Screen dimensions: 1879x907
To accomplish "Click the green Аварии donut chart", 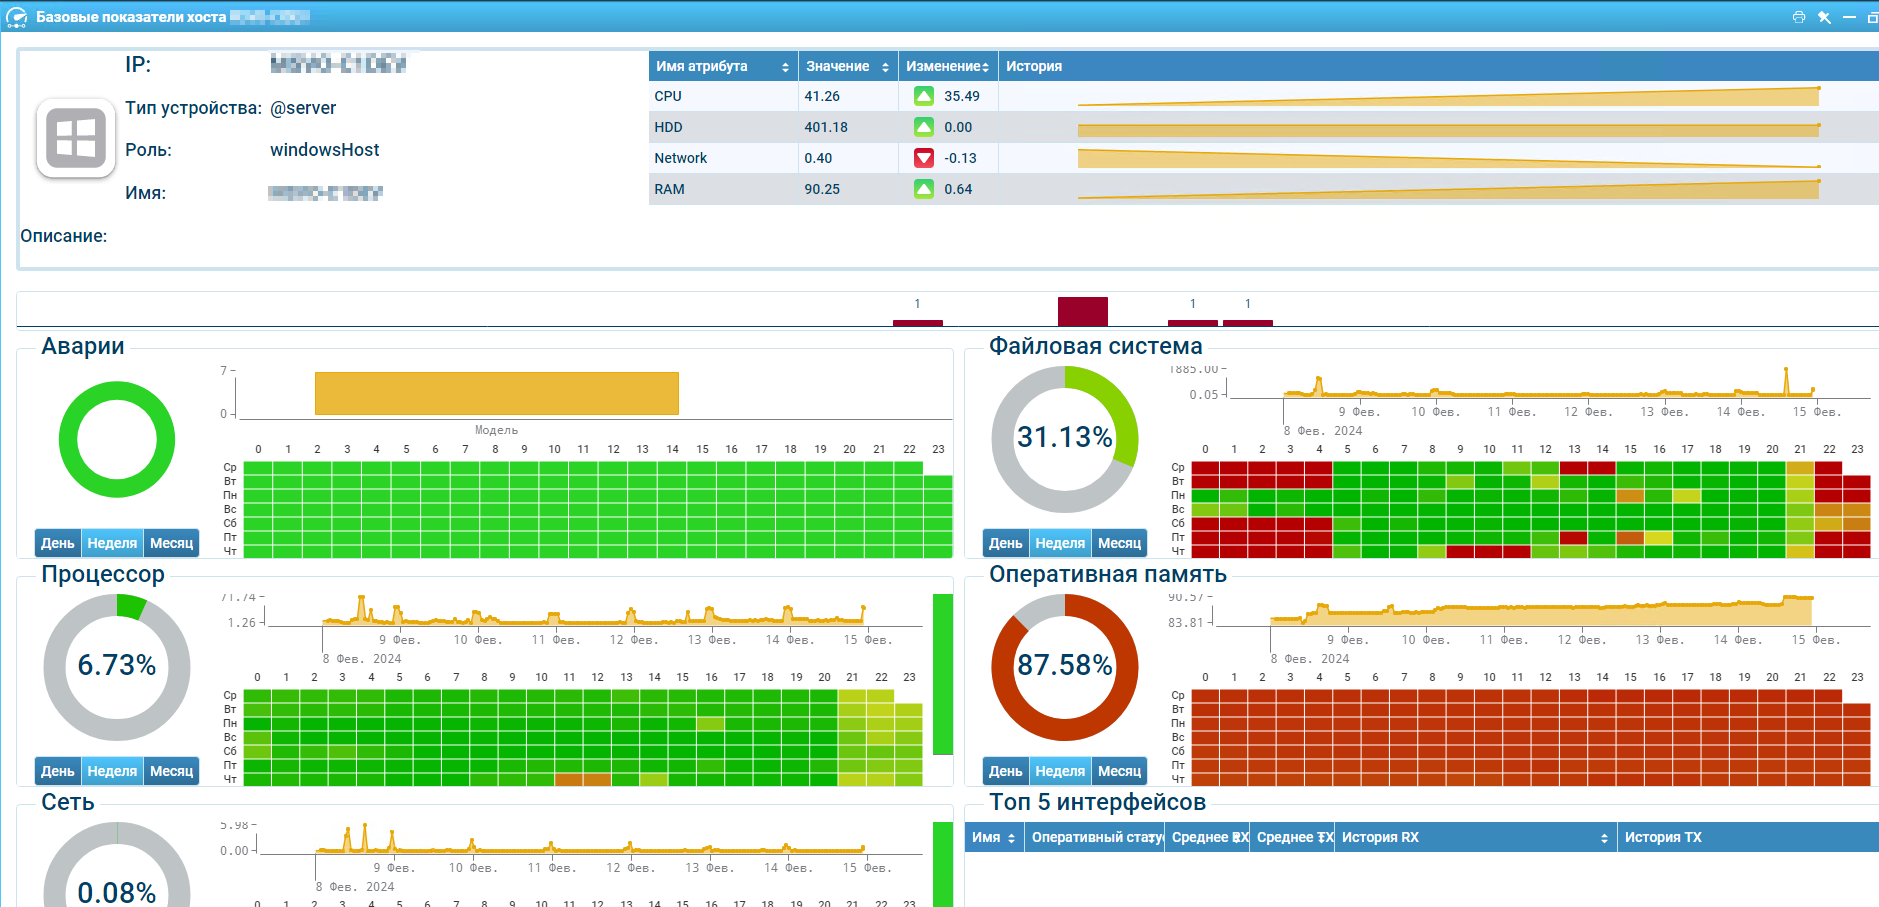I will (117, 440).
